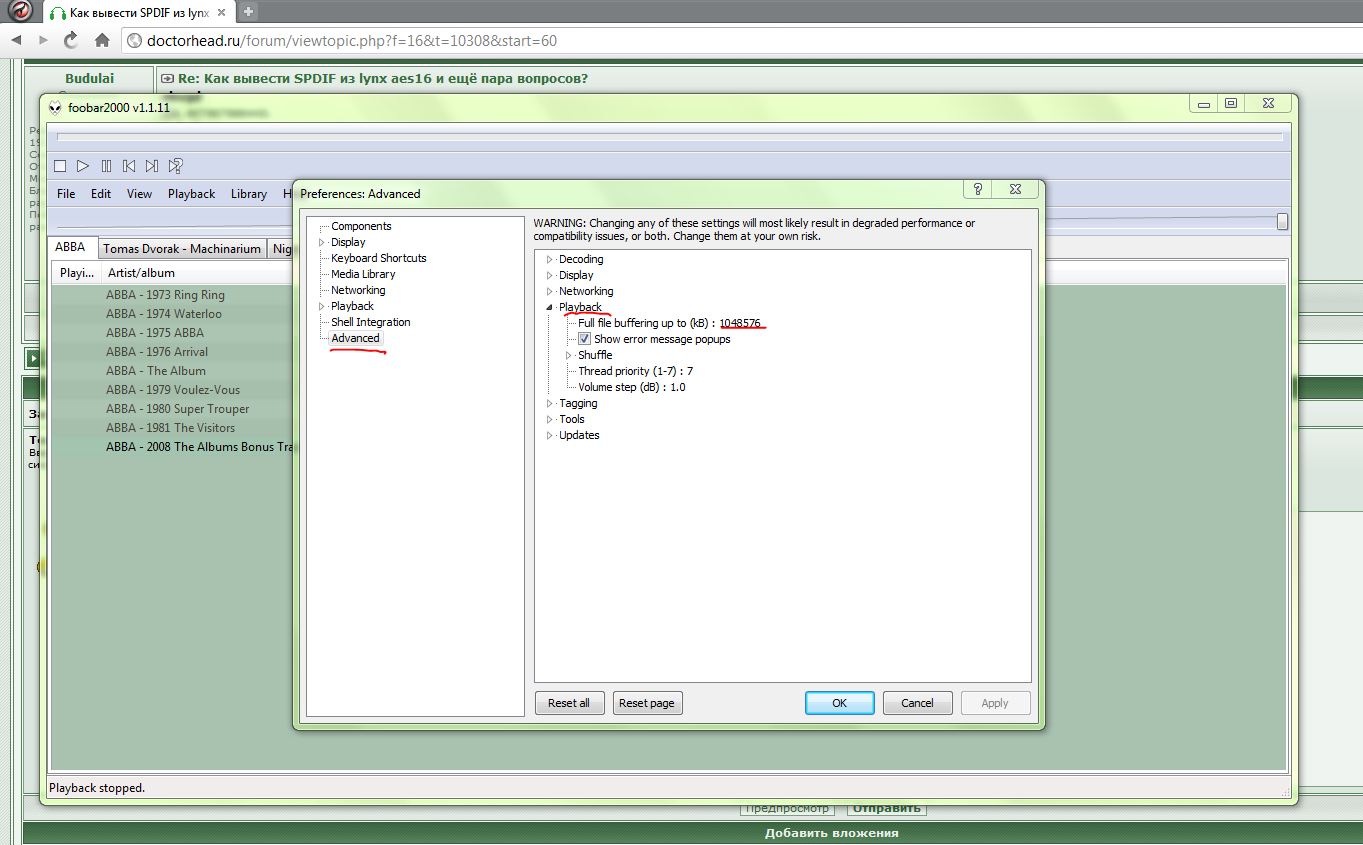
Task: Click the Отправить button on forum page
Action: 886,809
